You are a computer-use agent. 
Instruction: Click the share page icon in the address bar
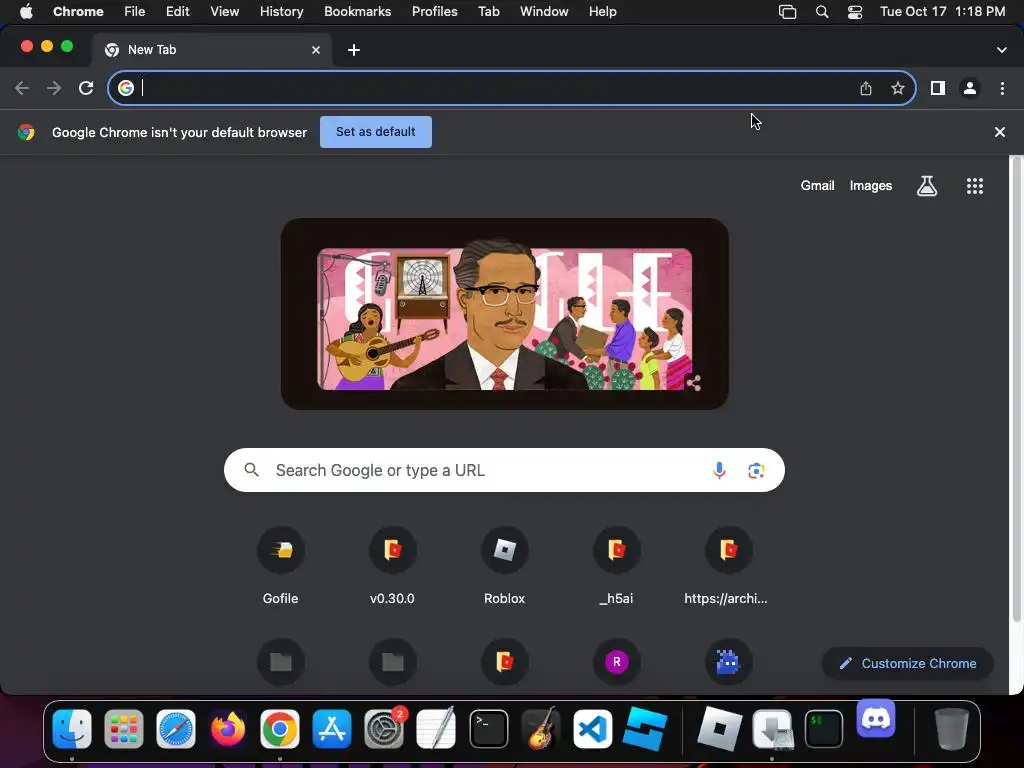coord(866,88)
